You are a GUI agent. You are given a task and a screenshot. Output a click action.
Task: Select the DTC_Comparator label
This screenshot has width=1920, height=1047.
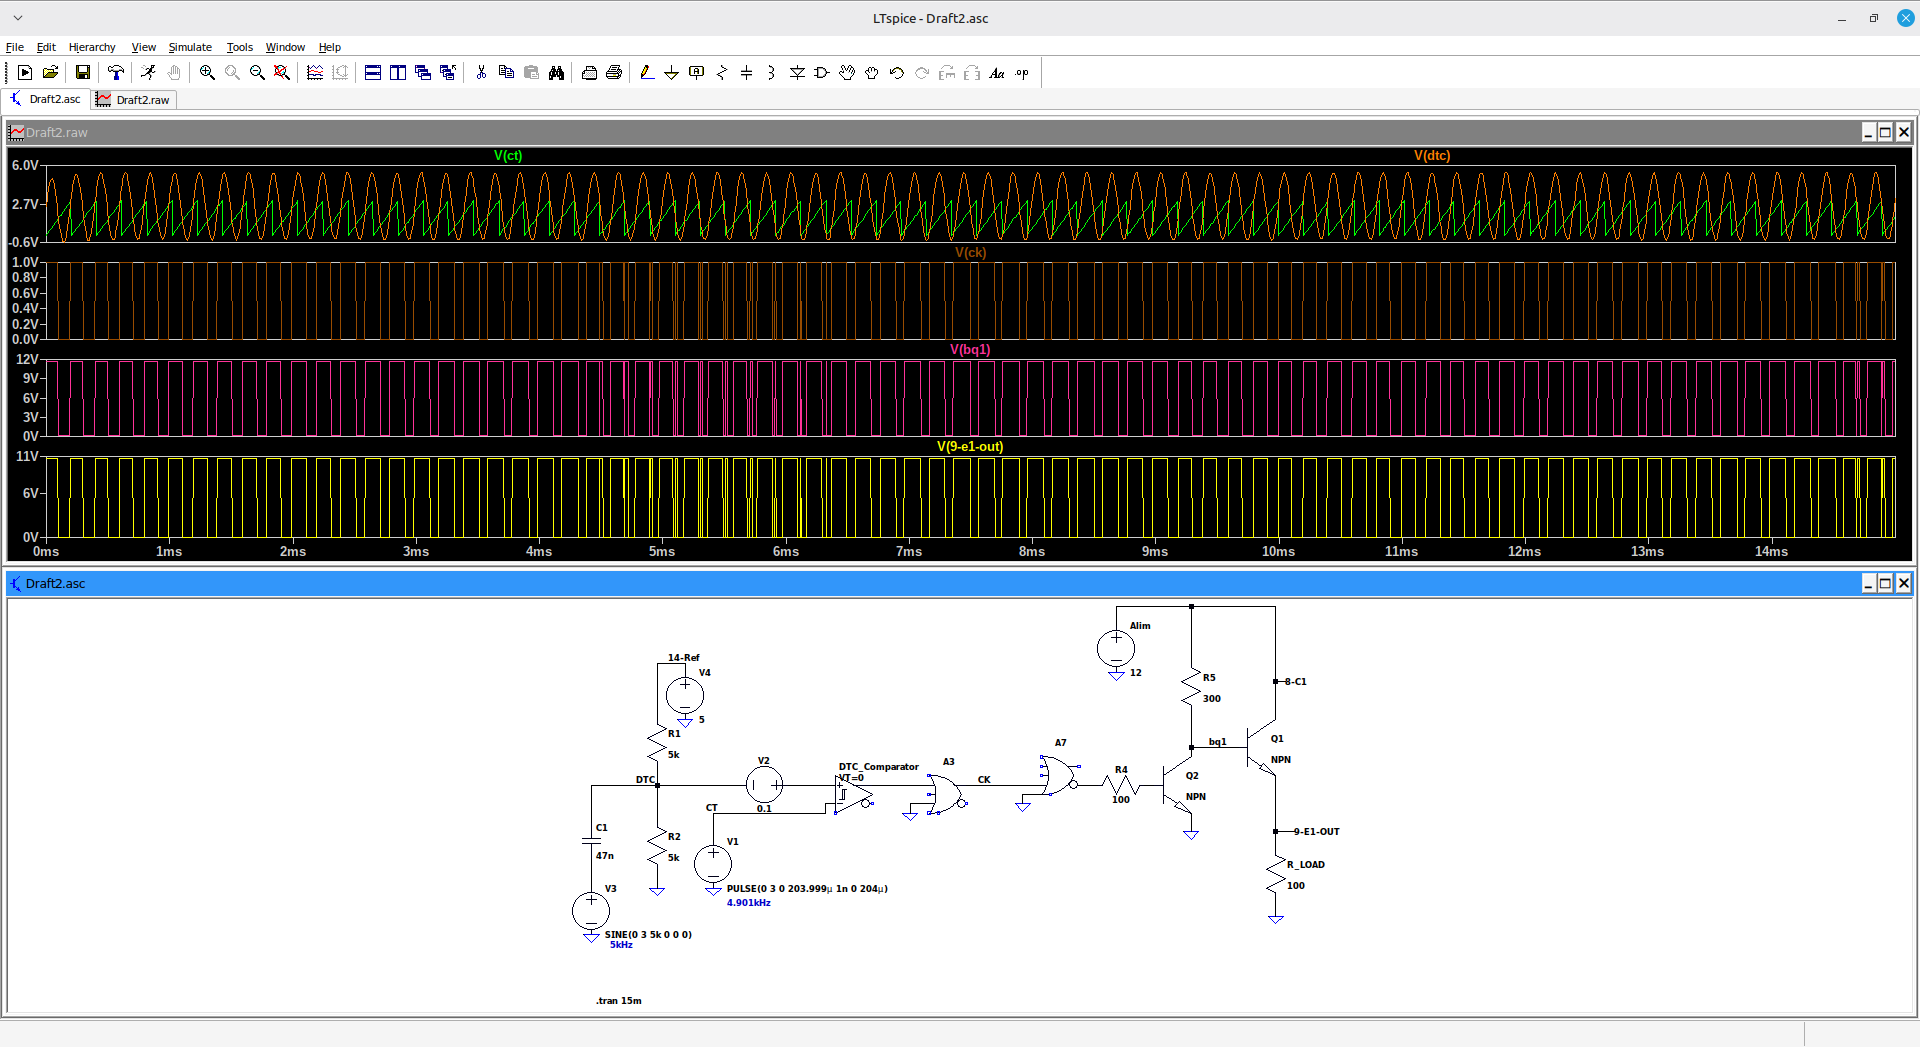click(878, 767)
